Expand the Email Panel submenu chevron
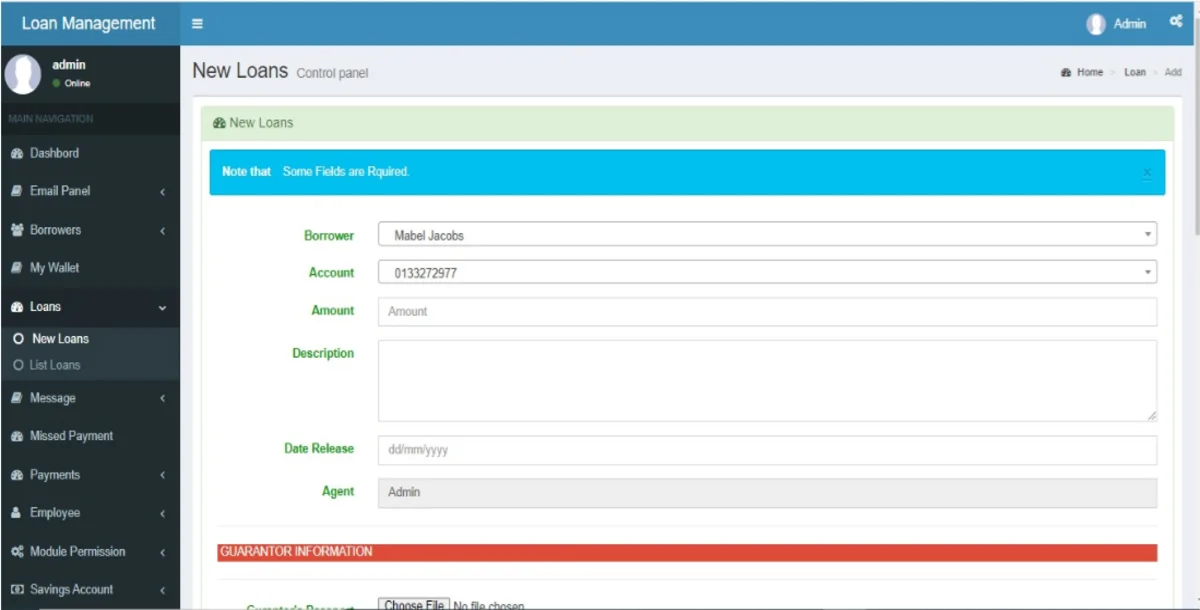This screenshot has width=1200, height=610. pyautogui.click(x=162, y=192)
